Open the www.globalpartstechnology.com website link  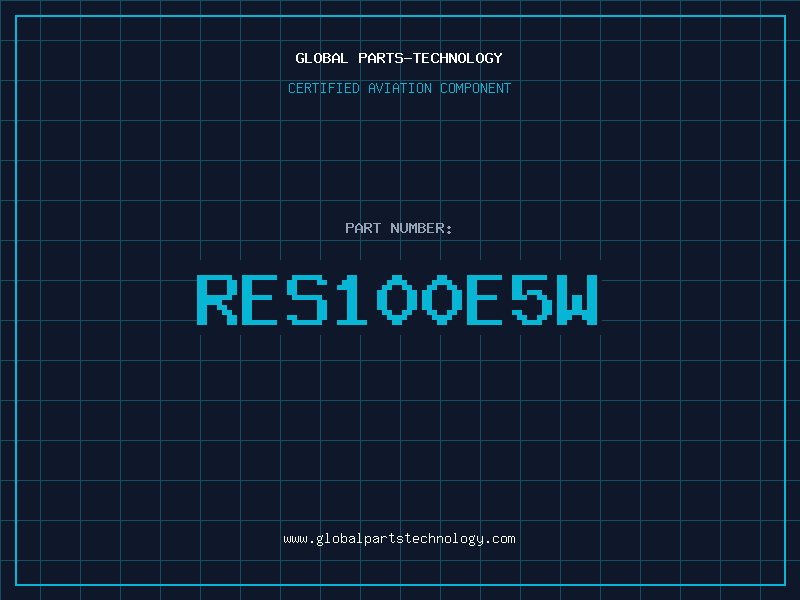click(399, 538)
